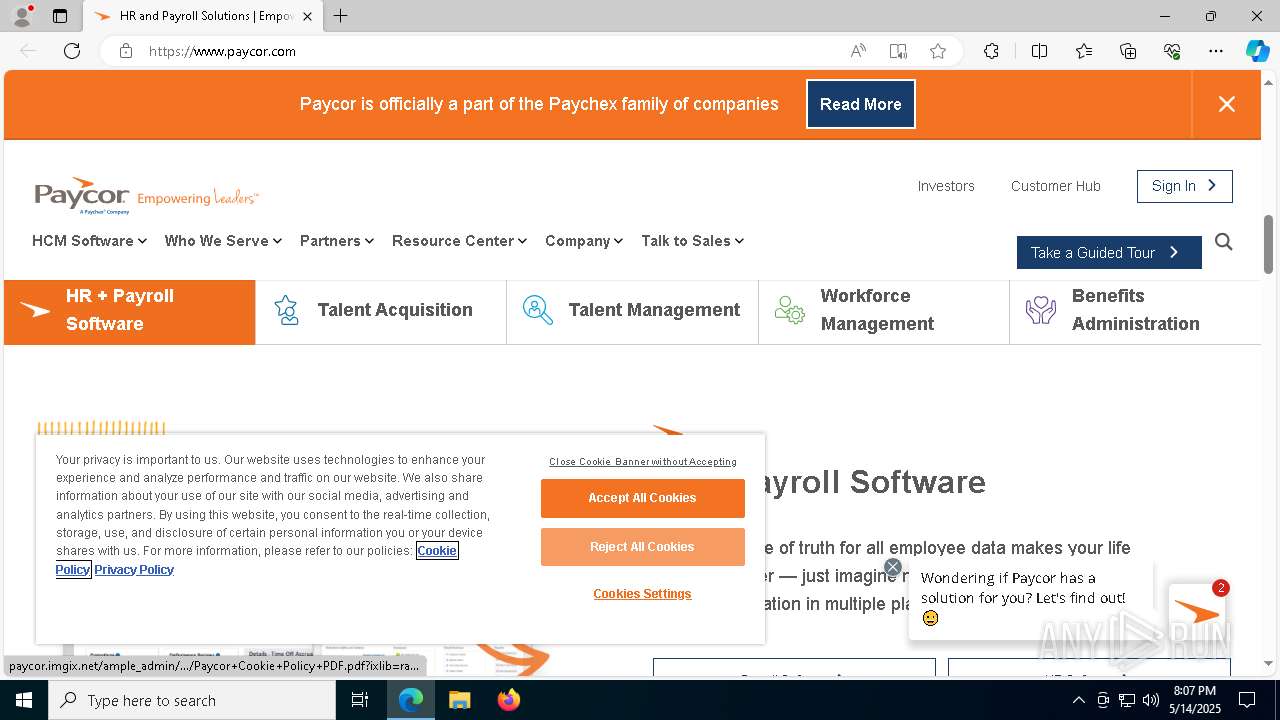This screenshot has width=1280, height=720.
Task: Dismiss the Paychex announcement banner
Action: click(1227, 104)
